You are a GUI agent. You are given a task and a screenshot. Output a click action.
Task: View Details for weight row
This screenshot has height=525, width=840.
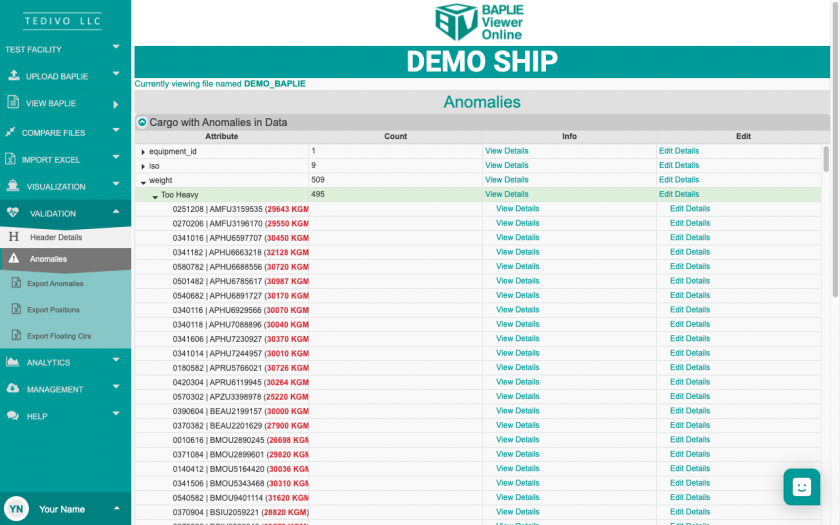506,180
